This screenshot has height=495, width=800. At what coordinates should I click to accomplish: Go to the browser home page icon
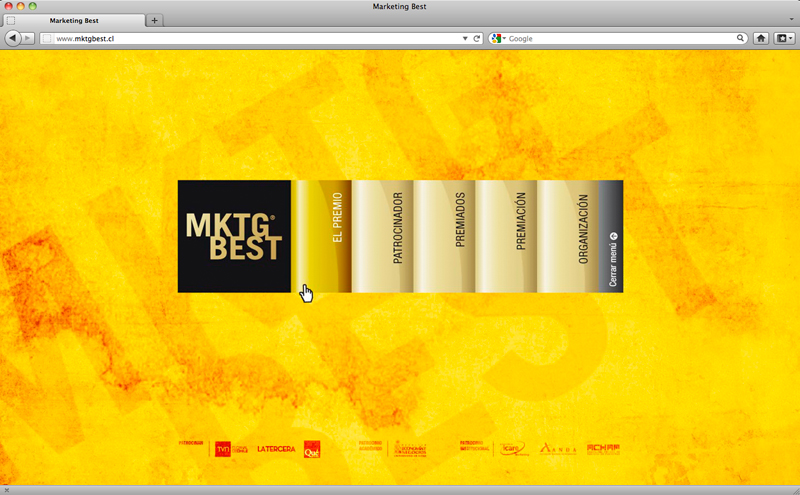761,38
